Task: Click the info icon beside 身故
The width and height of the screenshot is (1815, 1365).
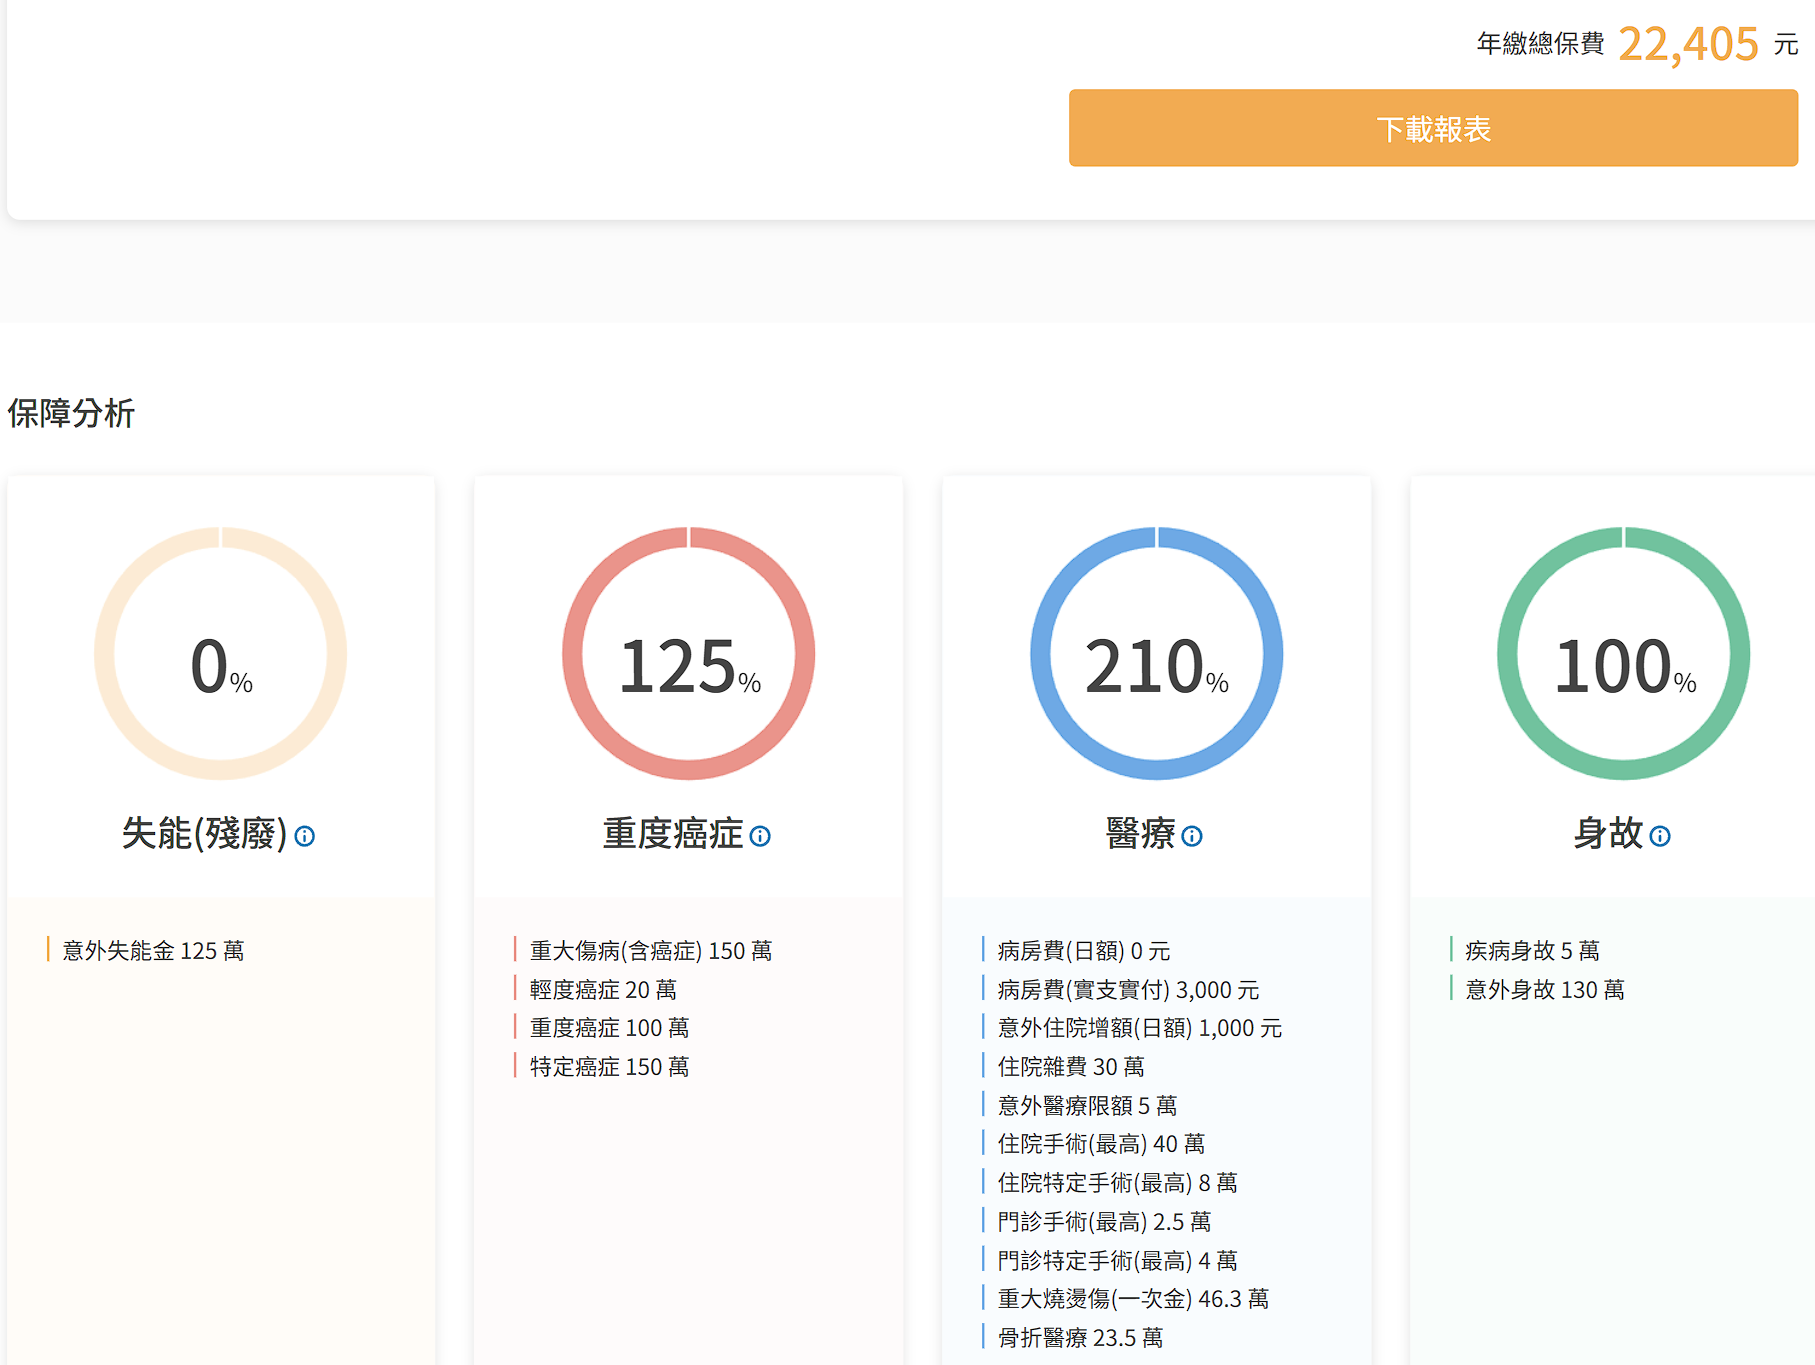Action: pos(1660,836)
